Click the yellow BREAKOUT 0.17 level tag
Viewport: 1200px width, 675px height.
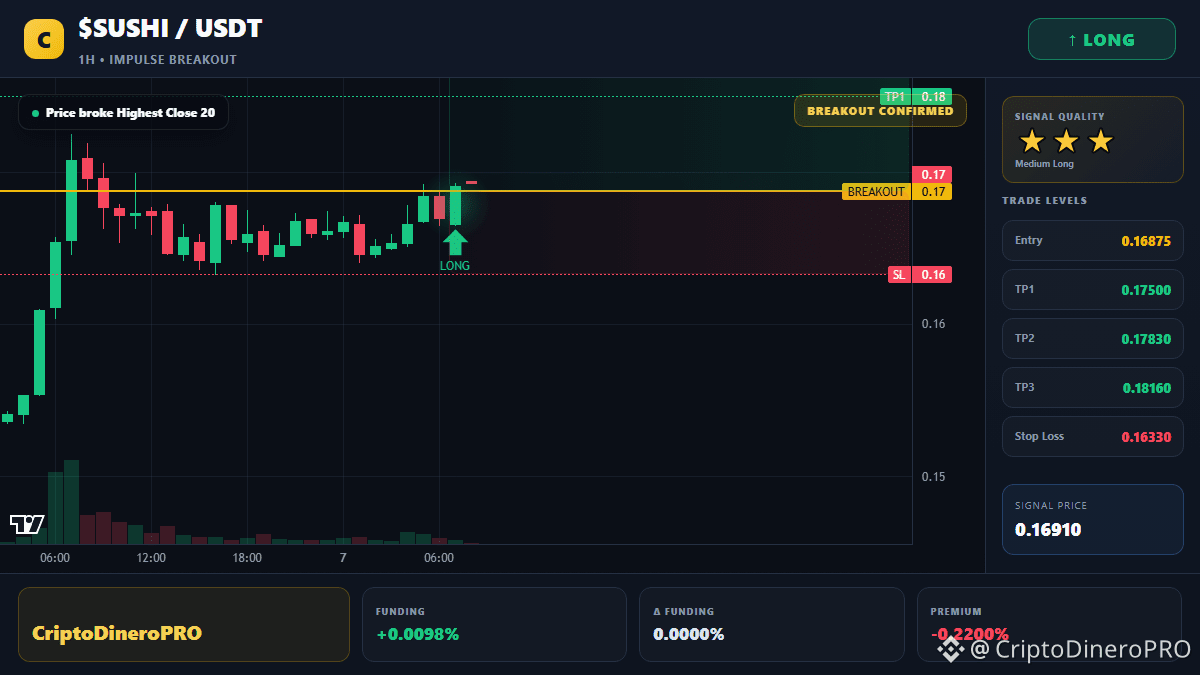pyautogui.click(x=897, y=192)
